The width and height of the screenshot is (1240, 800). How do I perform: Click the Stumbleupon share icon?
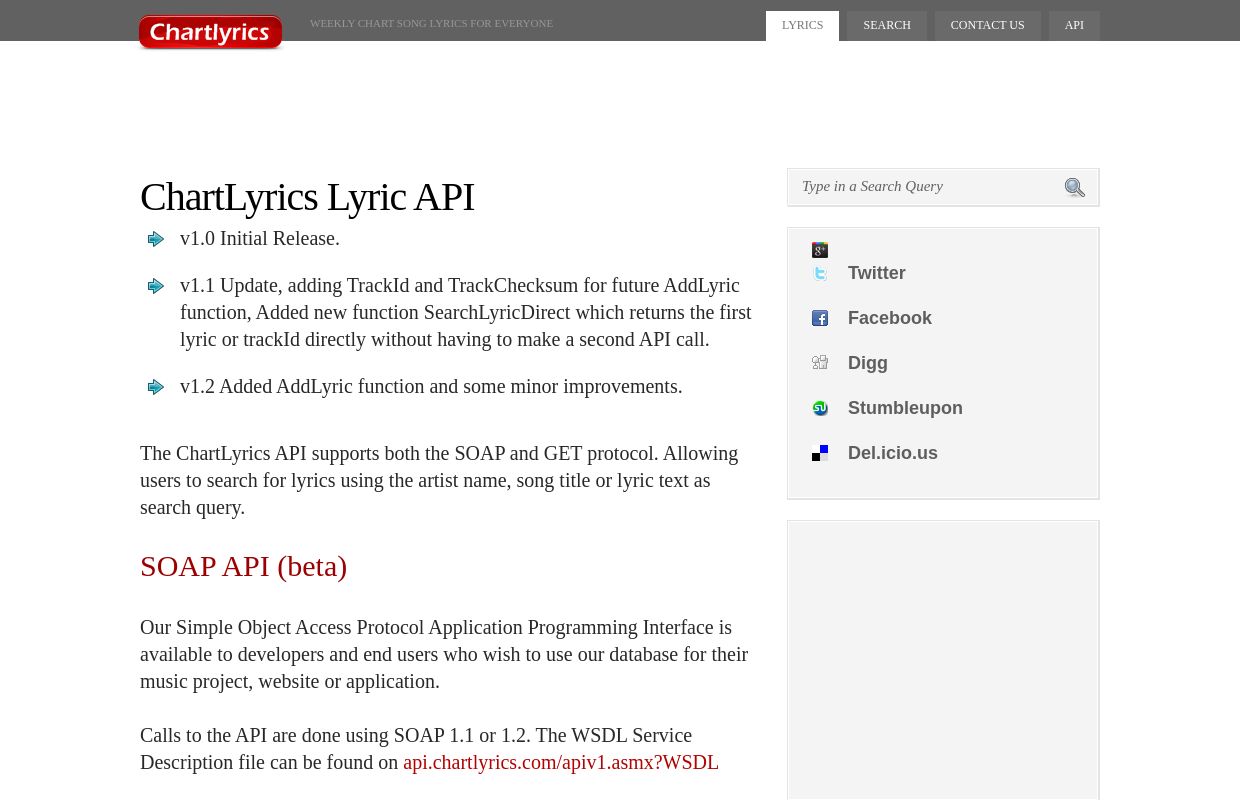[x=820, y=408]
